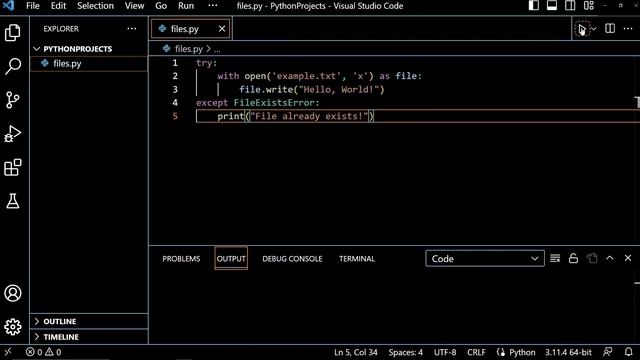The width and height of the screenshot is (640, 360).
Task: Clear the output panel
Action: [555, 258]
